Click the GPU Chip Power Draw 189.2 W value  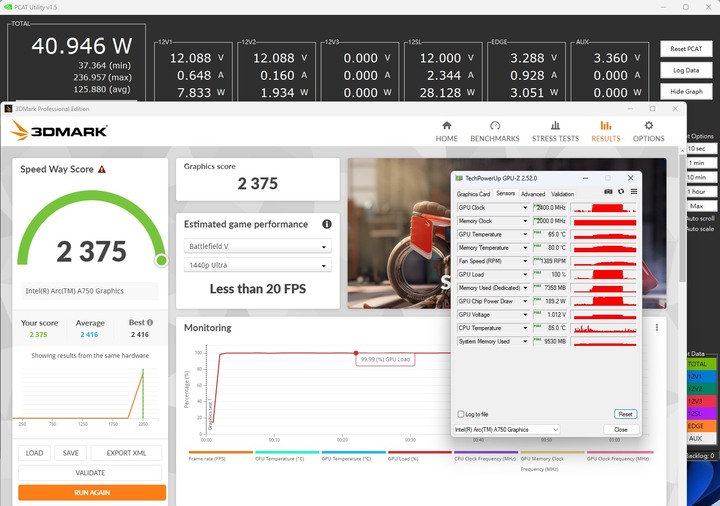pos(550,301)
